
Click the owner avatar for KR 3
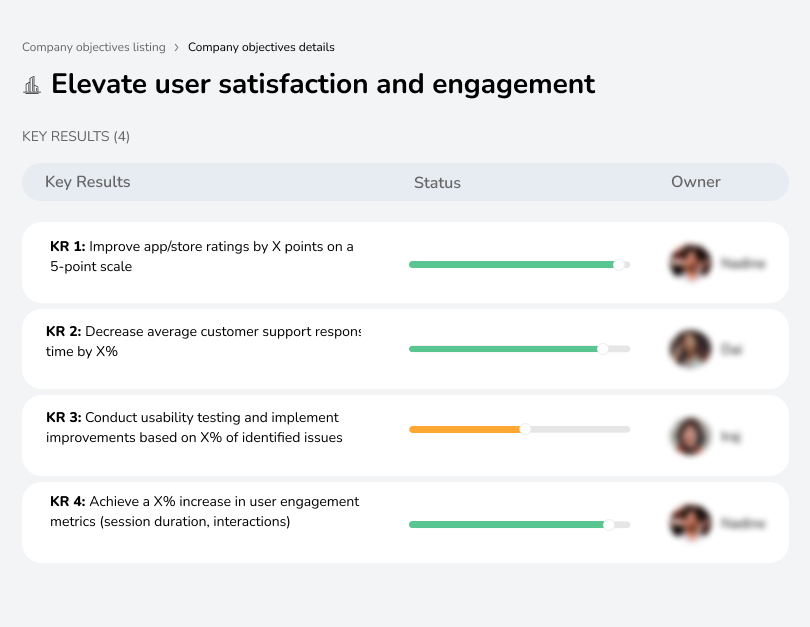[690, 435]
